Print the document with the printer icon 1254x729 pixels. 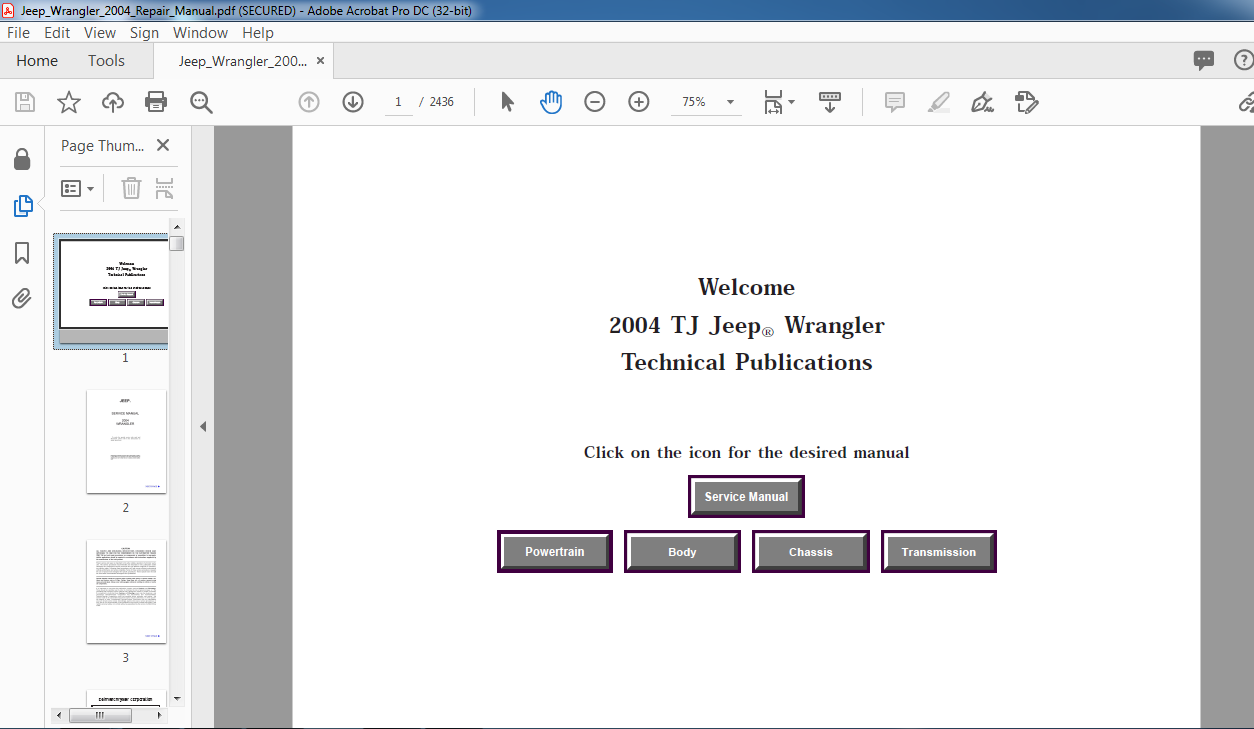point(156,102)
